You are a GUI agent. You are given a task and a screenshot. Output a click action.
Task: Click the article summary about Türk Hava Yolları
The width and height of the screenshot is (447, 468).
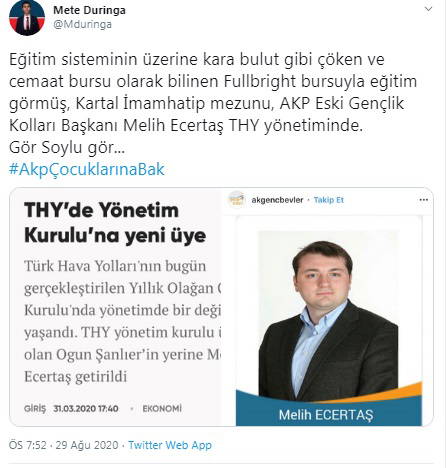point(122,321)
